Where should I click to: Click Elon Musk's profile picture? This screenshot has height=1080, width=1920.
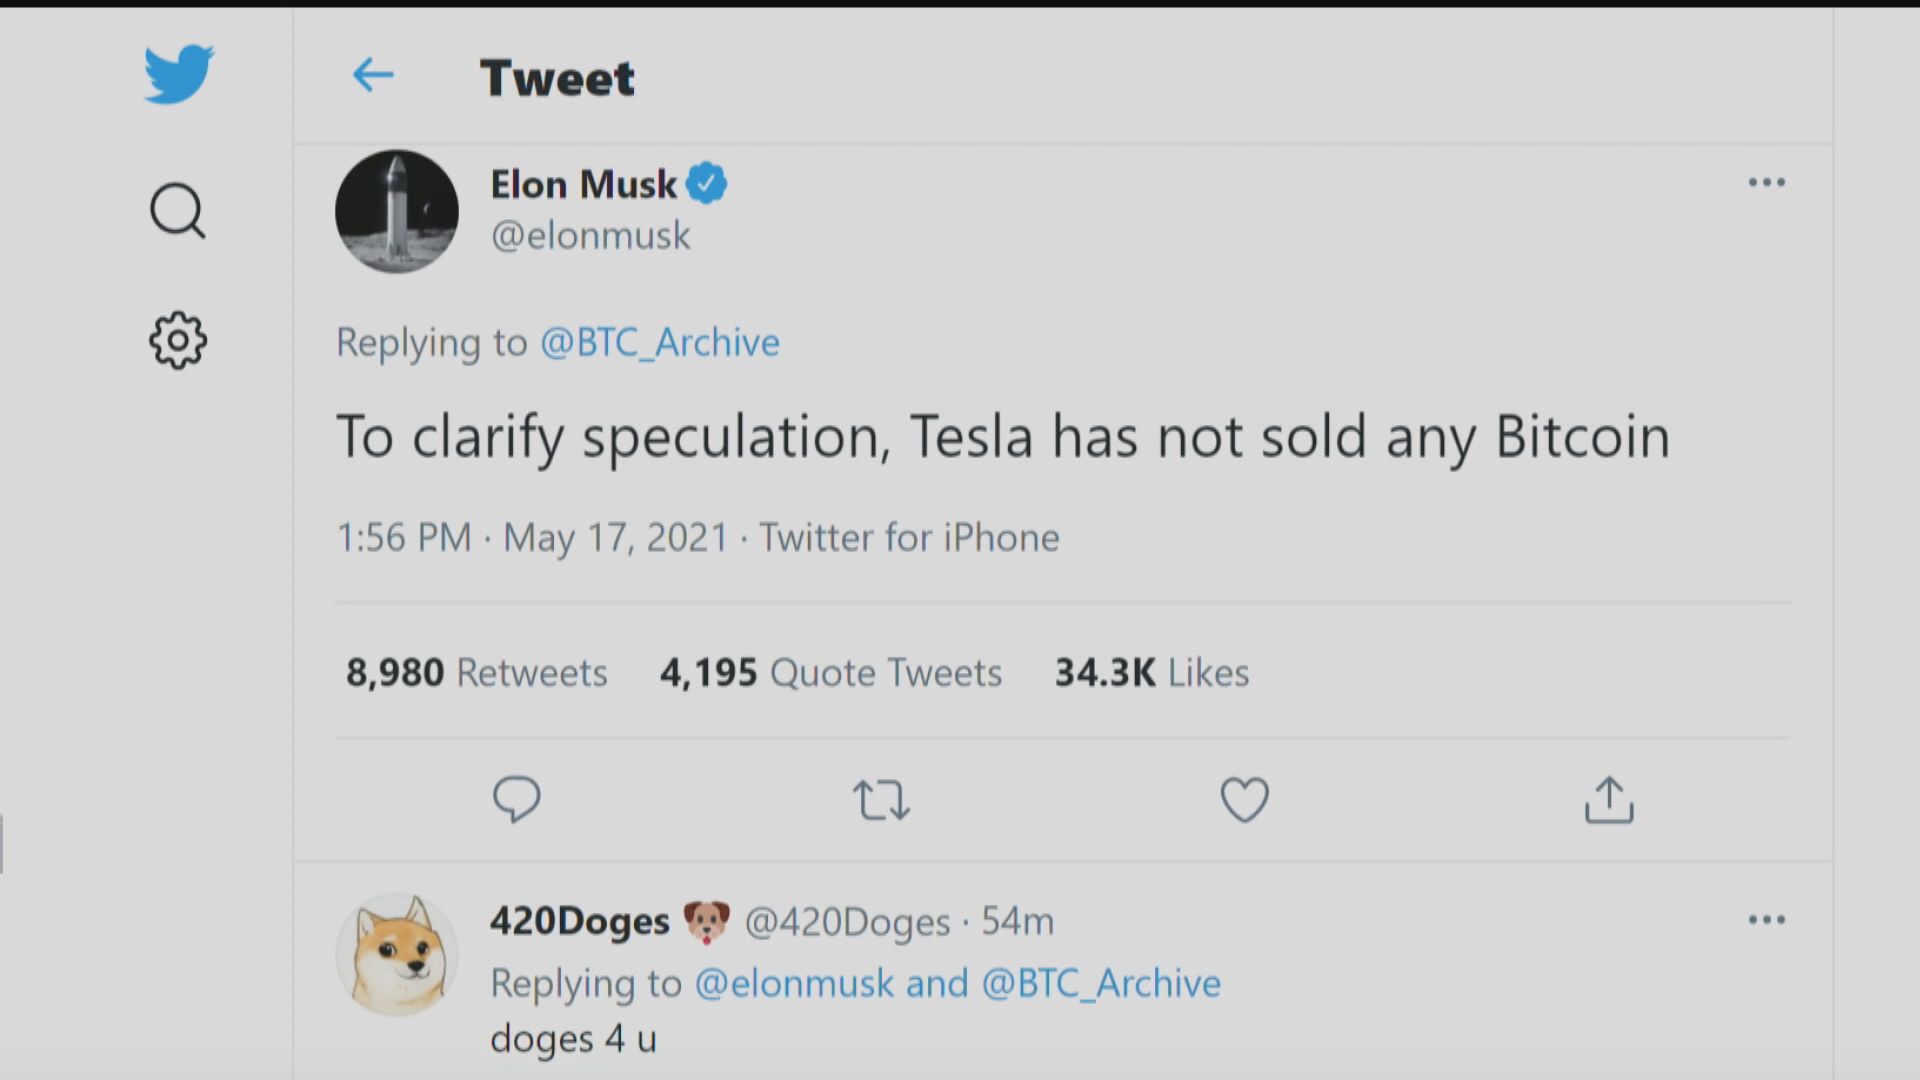pos(396,211)
